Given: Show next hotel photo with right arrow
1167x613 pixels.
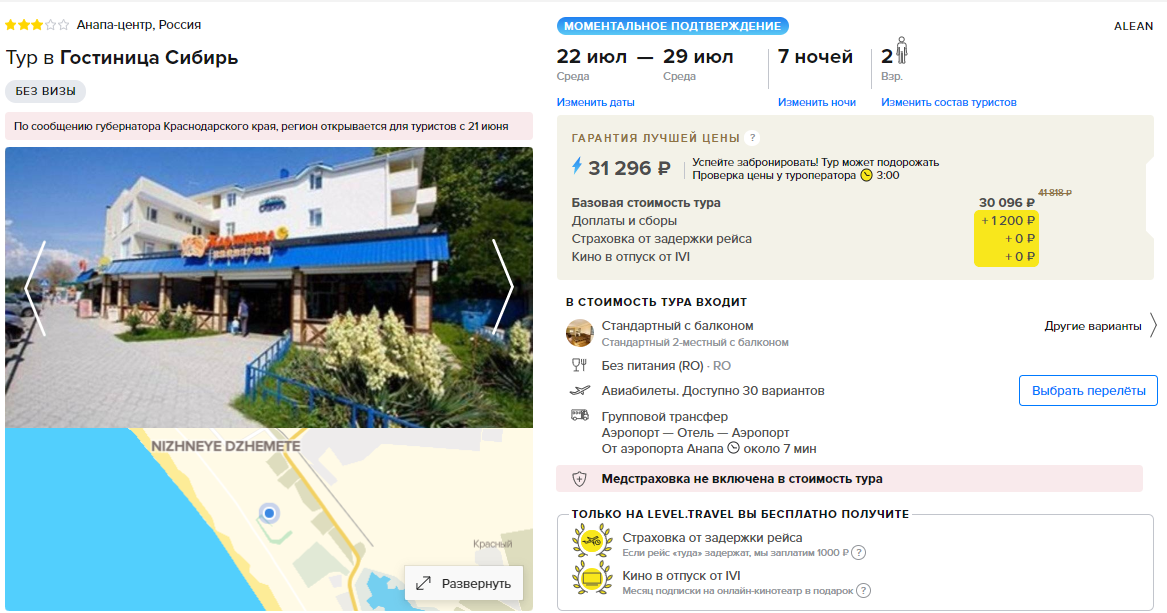Looking at the screenshot, I should (x=504, y=286).
